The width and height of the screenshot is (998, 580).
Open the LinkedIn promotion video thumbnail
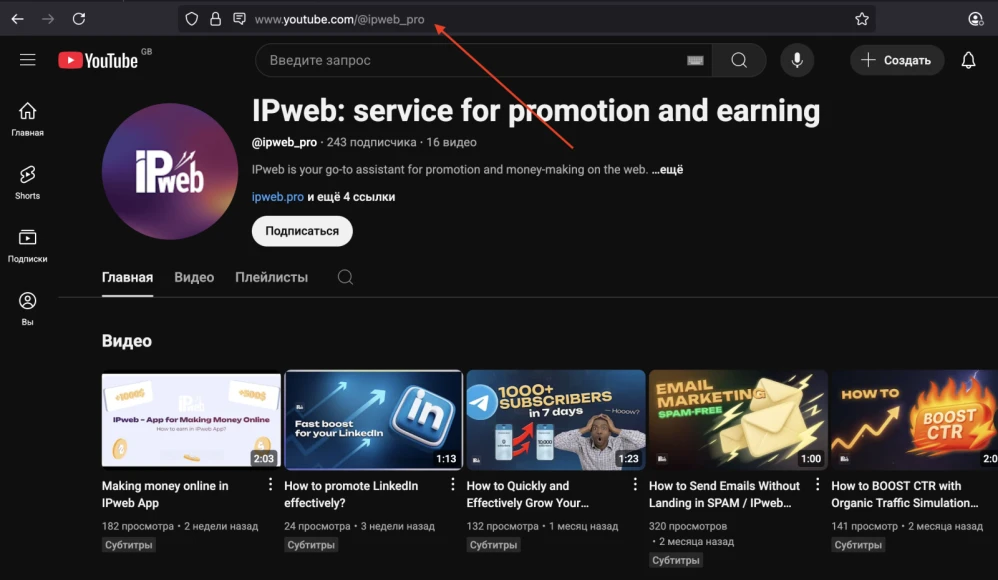(x=373, y=419)
